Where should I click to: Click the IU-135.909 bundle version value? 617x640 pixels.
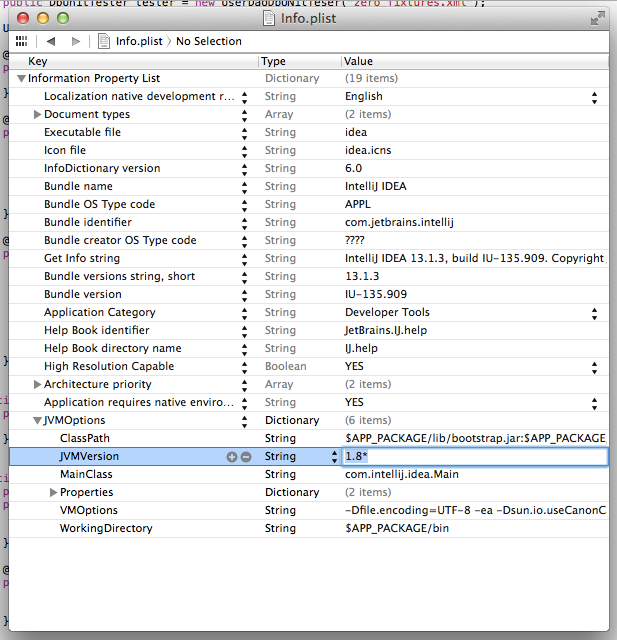click(x=376, y=294)
